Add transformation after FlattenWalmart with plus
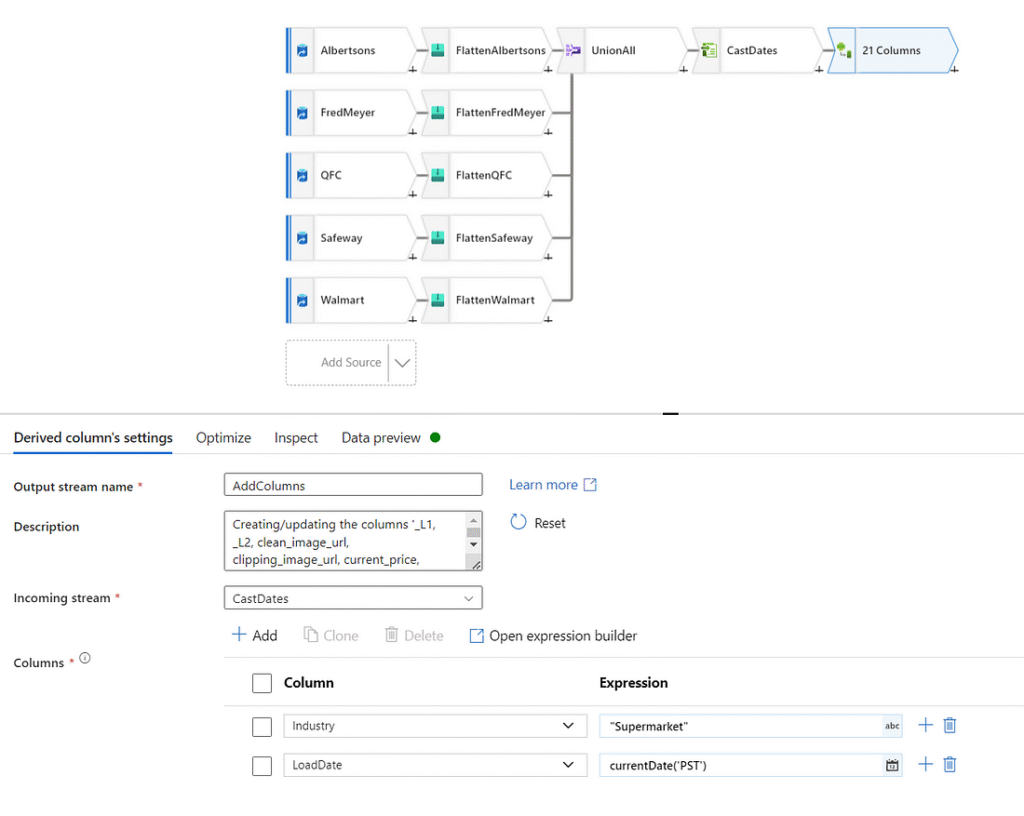The height and width of the screenshot is (816, 1024). point(548,319)
